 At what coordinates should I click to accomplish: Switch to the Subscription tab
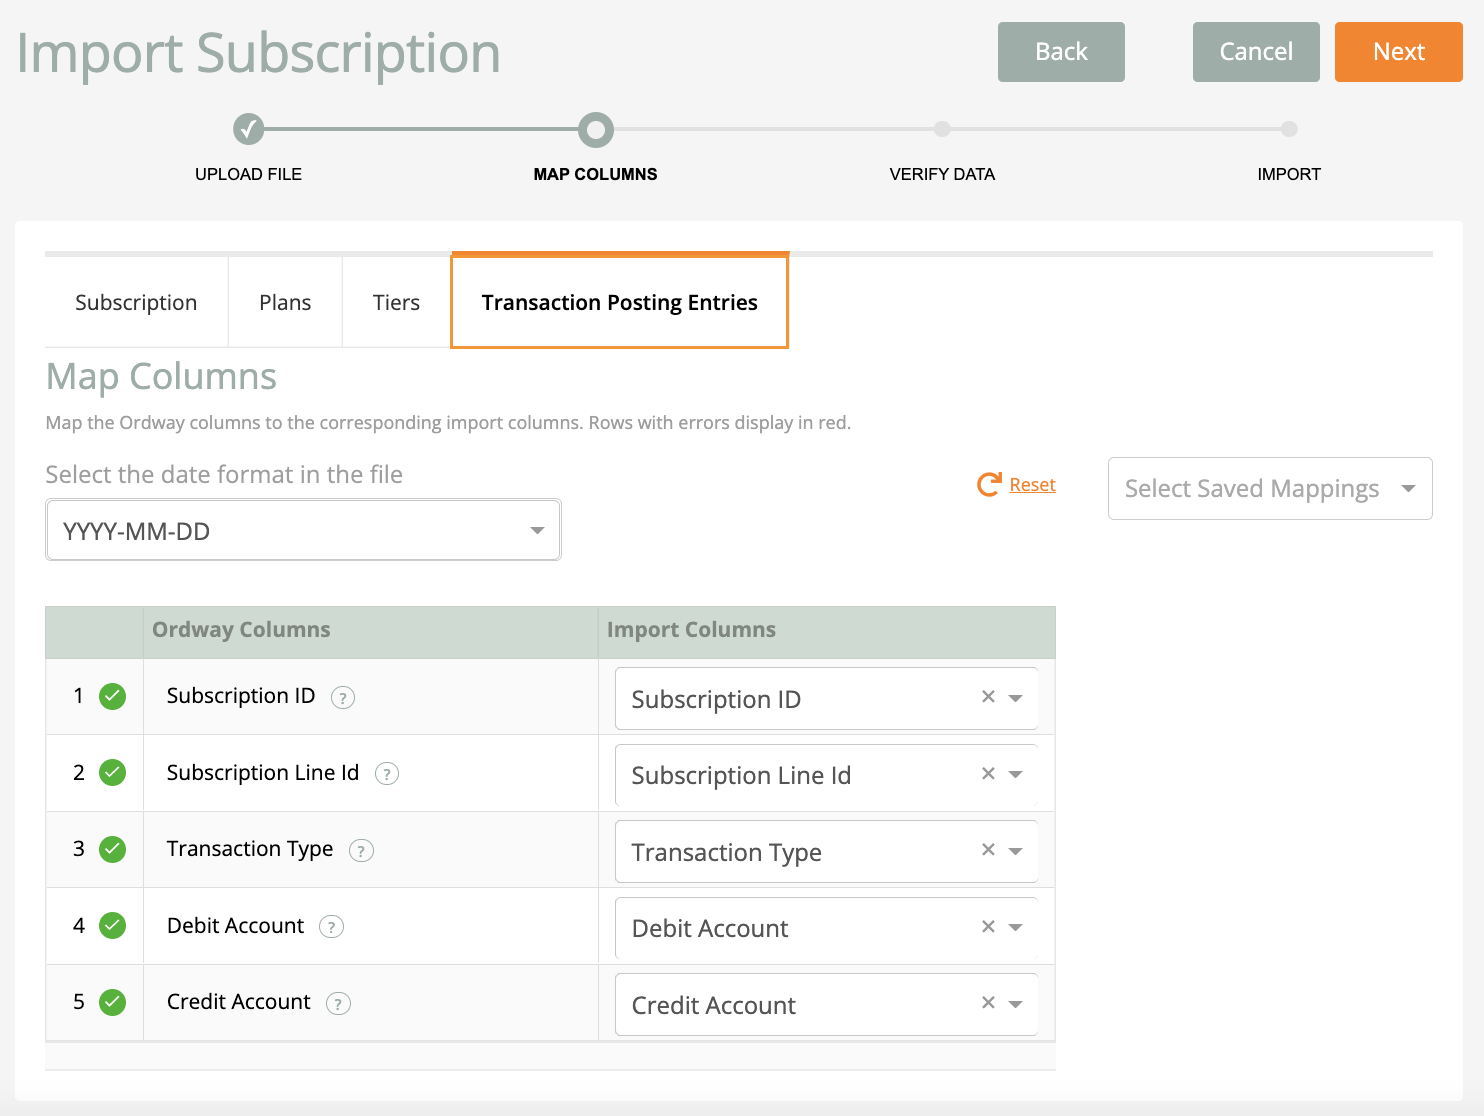(136, 302)
